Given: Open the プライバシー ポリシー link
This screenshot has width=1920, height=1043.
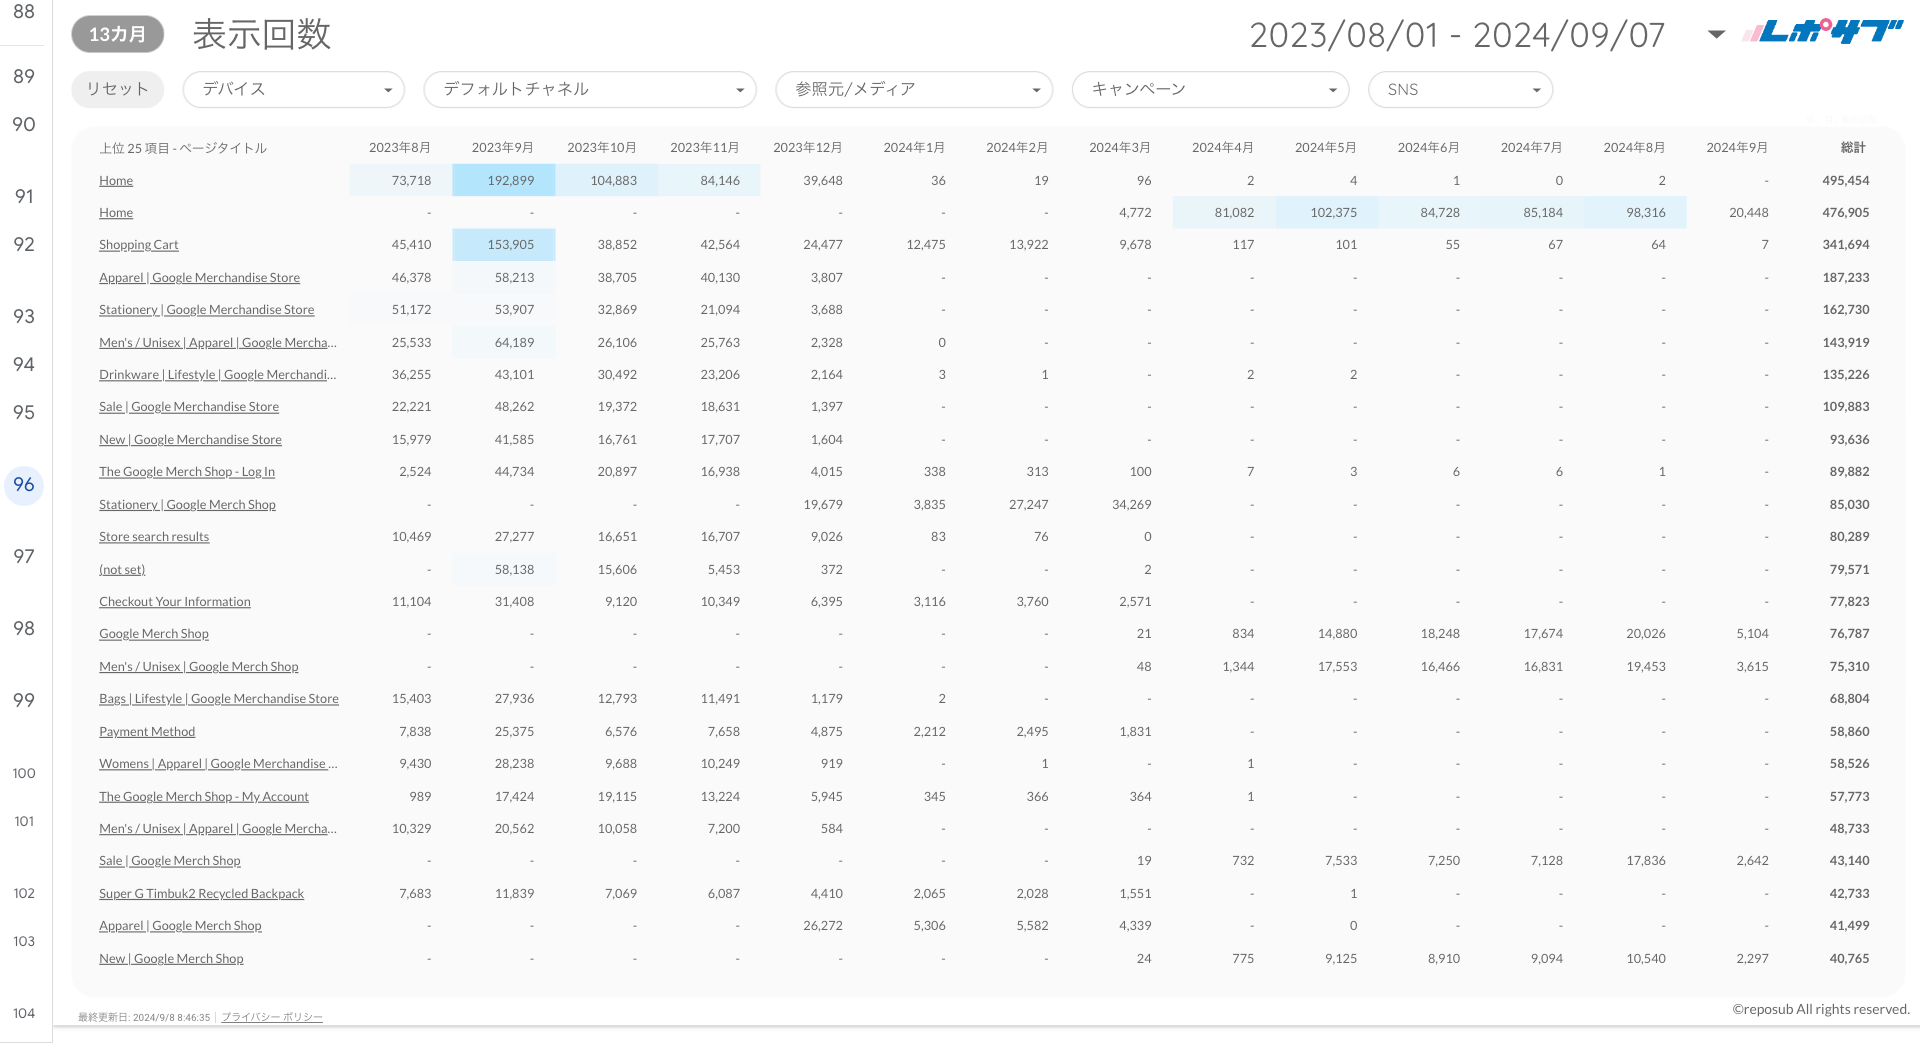Looking at the screenshot, I should tap(271, 1017).
